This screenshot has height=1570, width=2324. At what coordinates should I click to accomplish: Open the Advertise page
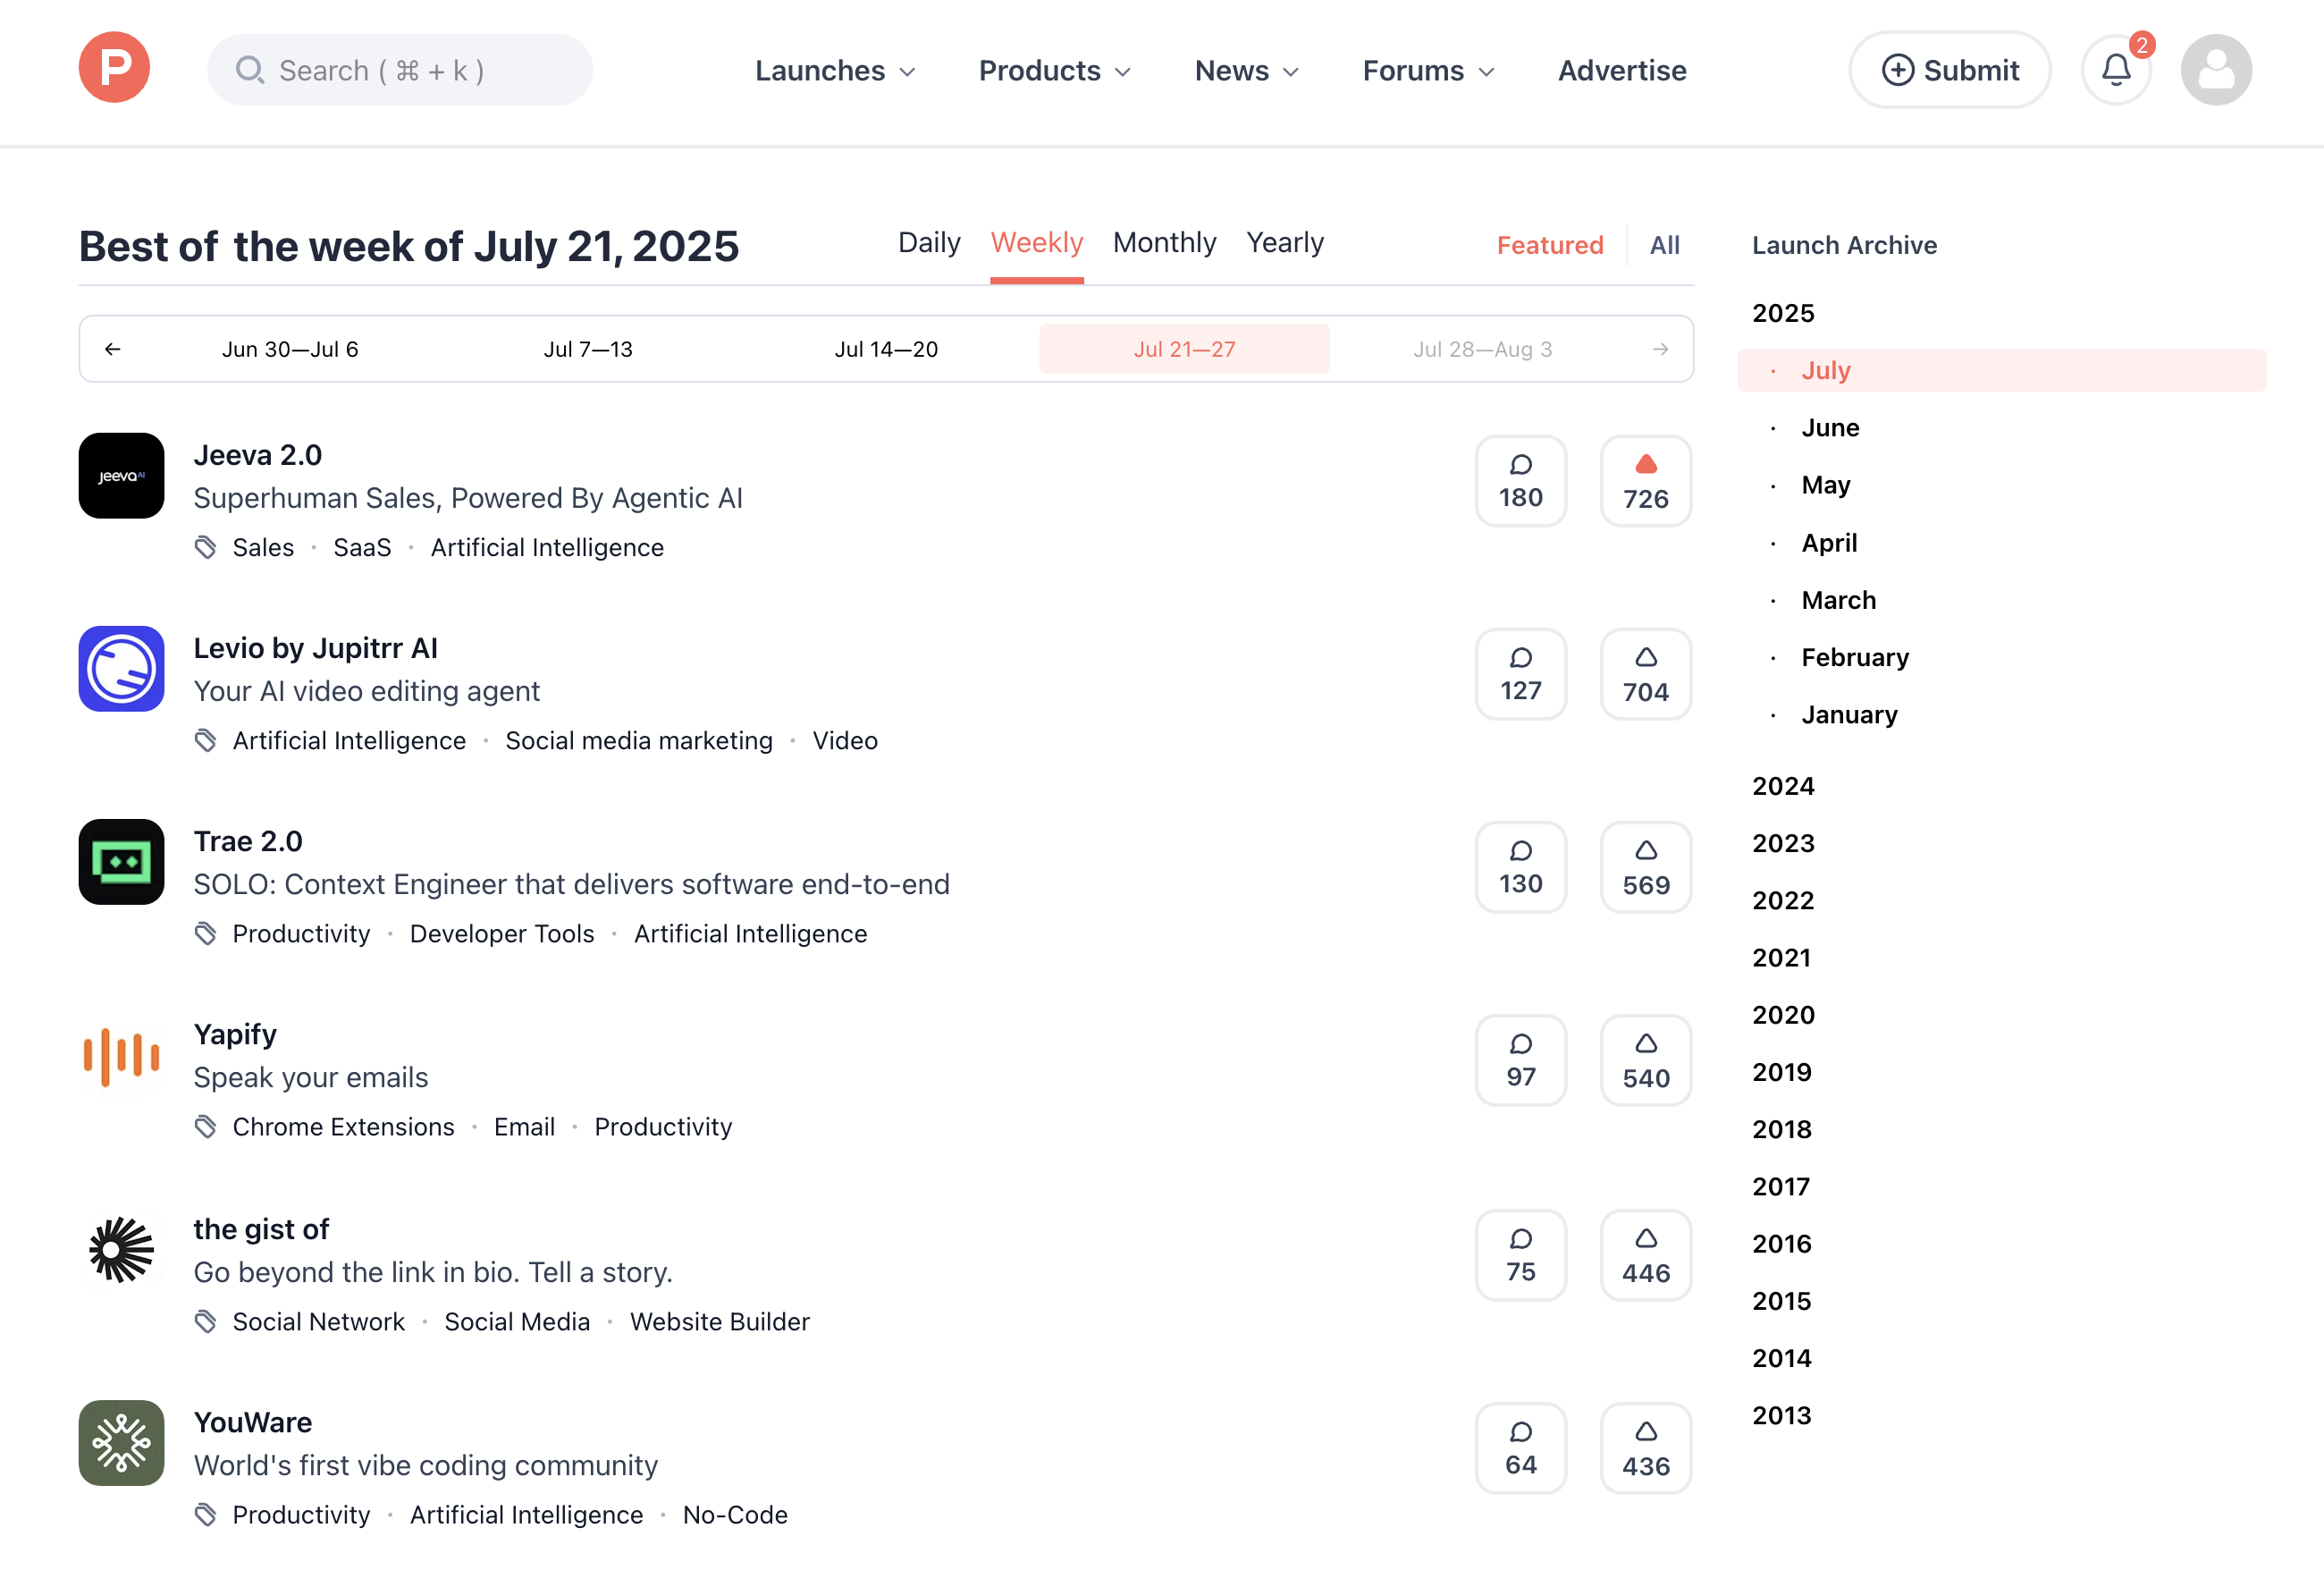[x=1622, y=71]
